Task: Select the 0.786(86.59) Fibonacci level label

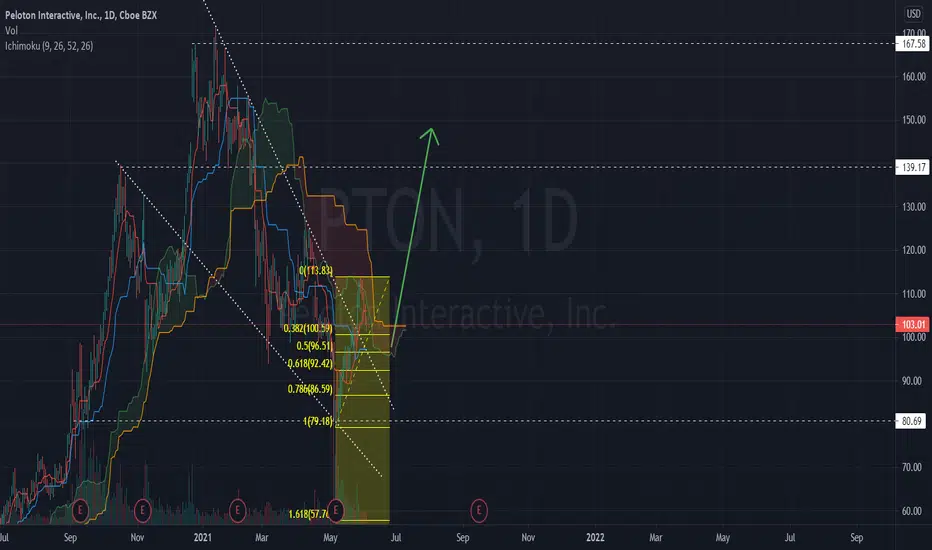Action: (x=310, y=389)
